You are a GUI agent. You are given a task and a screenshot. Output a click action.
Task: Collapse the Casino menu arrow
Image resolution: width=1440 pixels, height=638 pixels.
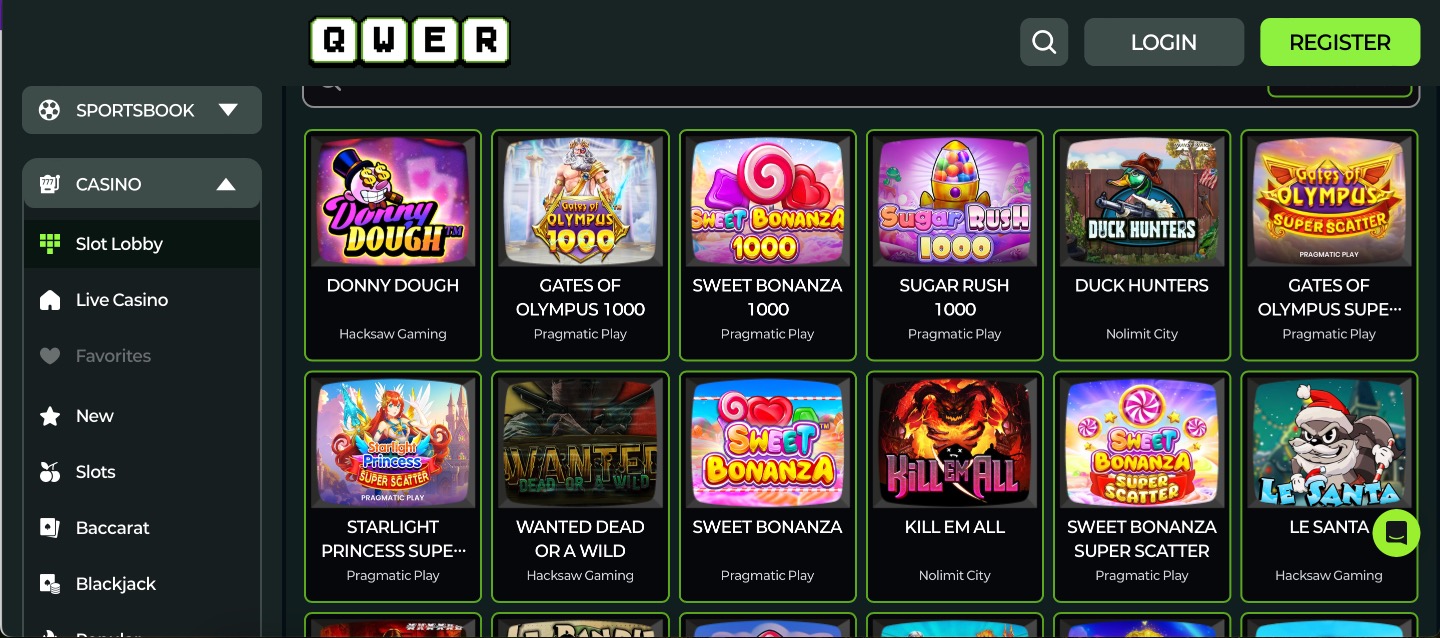coord(226,184)
